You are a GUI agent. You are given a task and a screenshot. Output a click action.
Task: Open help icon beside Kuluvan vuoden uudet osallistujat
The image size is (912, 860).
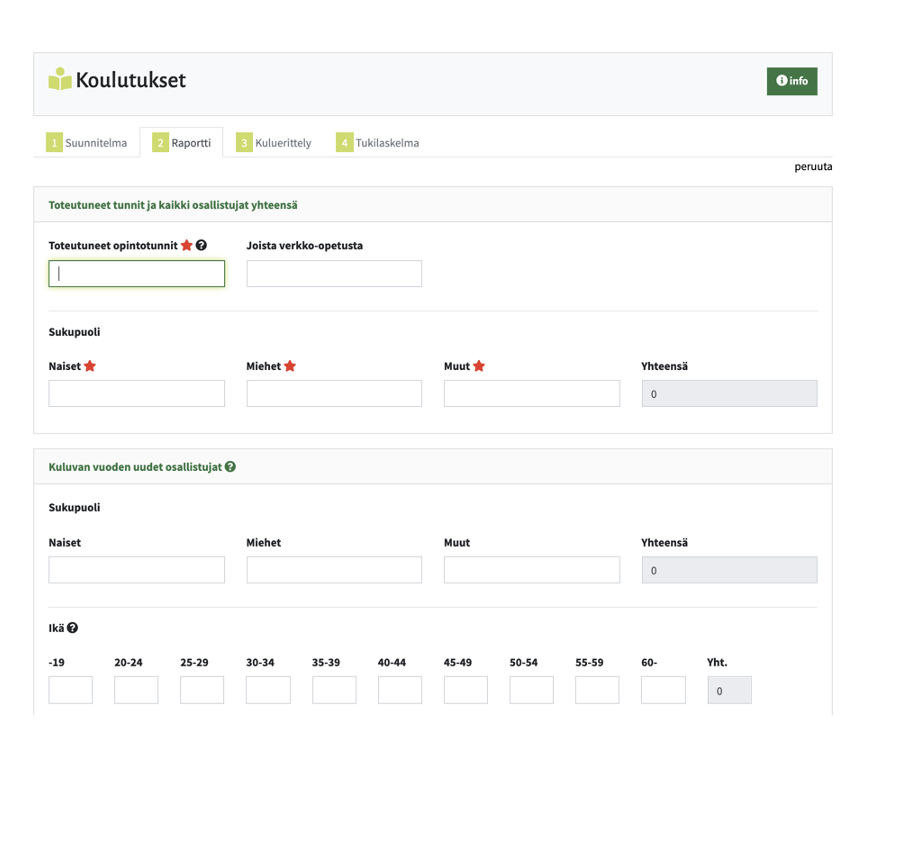230,466
